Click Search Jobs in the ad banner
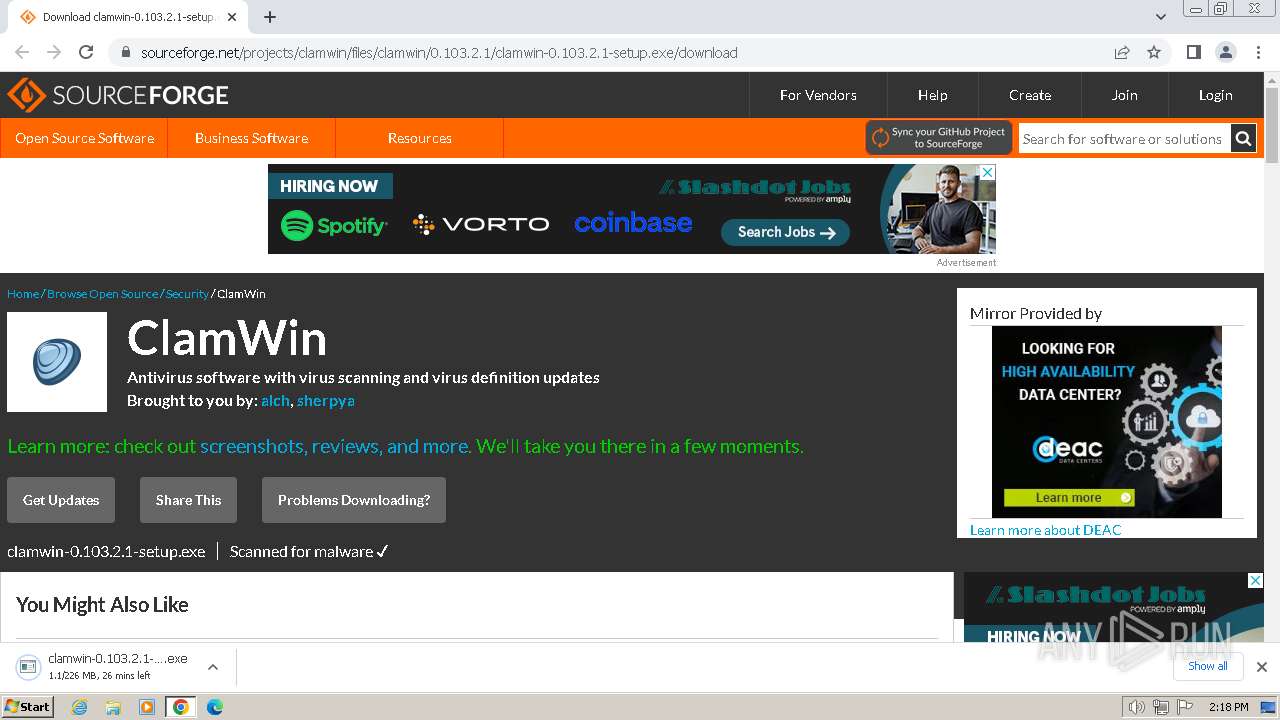1280x720 pixels. 785,232
